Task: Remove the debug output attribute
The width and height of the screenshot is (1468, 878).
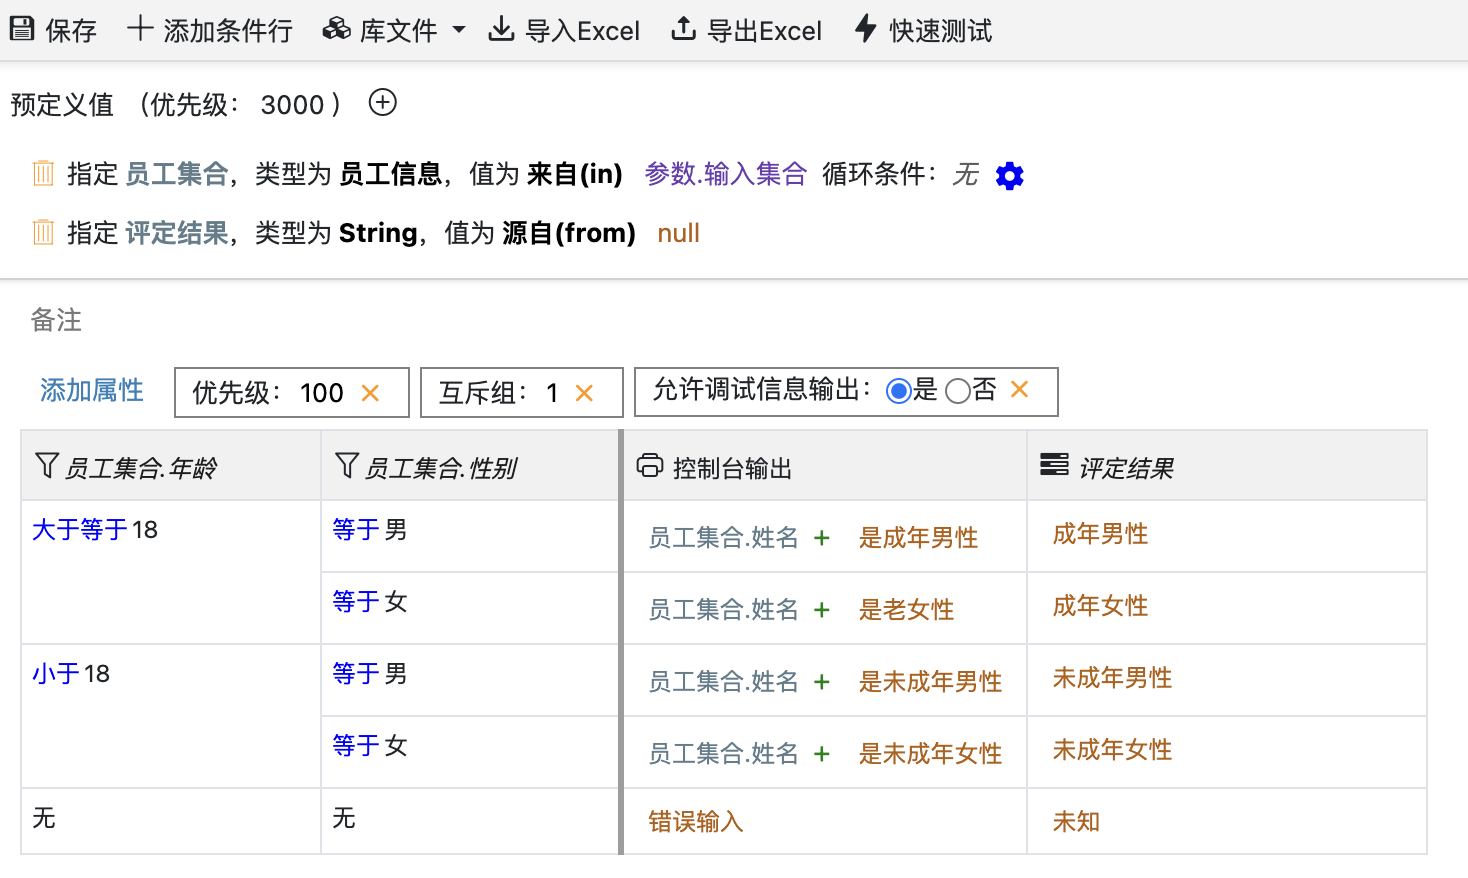Action: [1019, 390]
